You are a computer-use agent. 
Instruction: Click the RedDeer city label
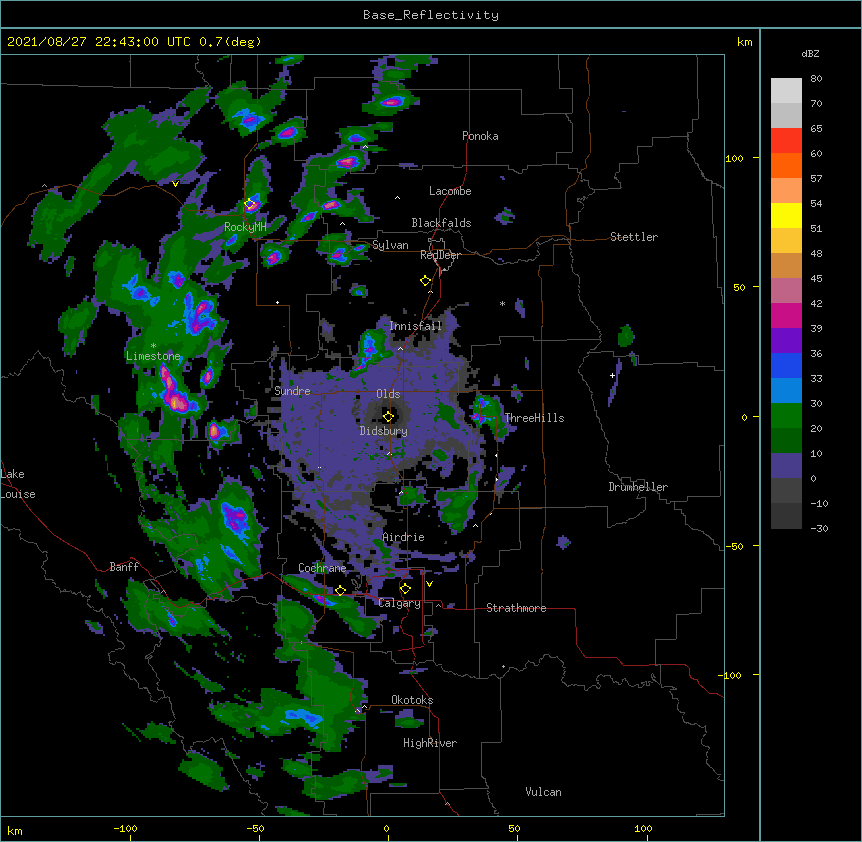440,255
